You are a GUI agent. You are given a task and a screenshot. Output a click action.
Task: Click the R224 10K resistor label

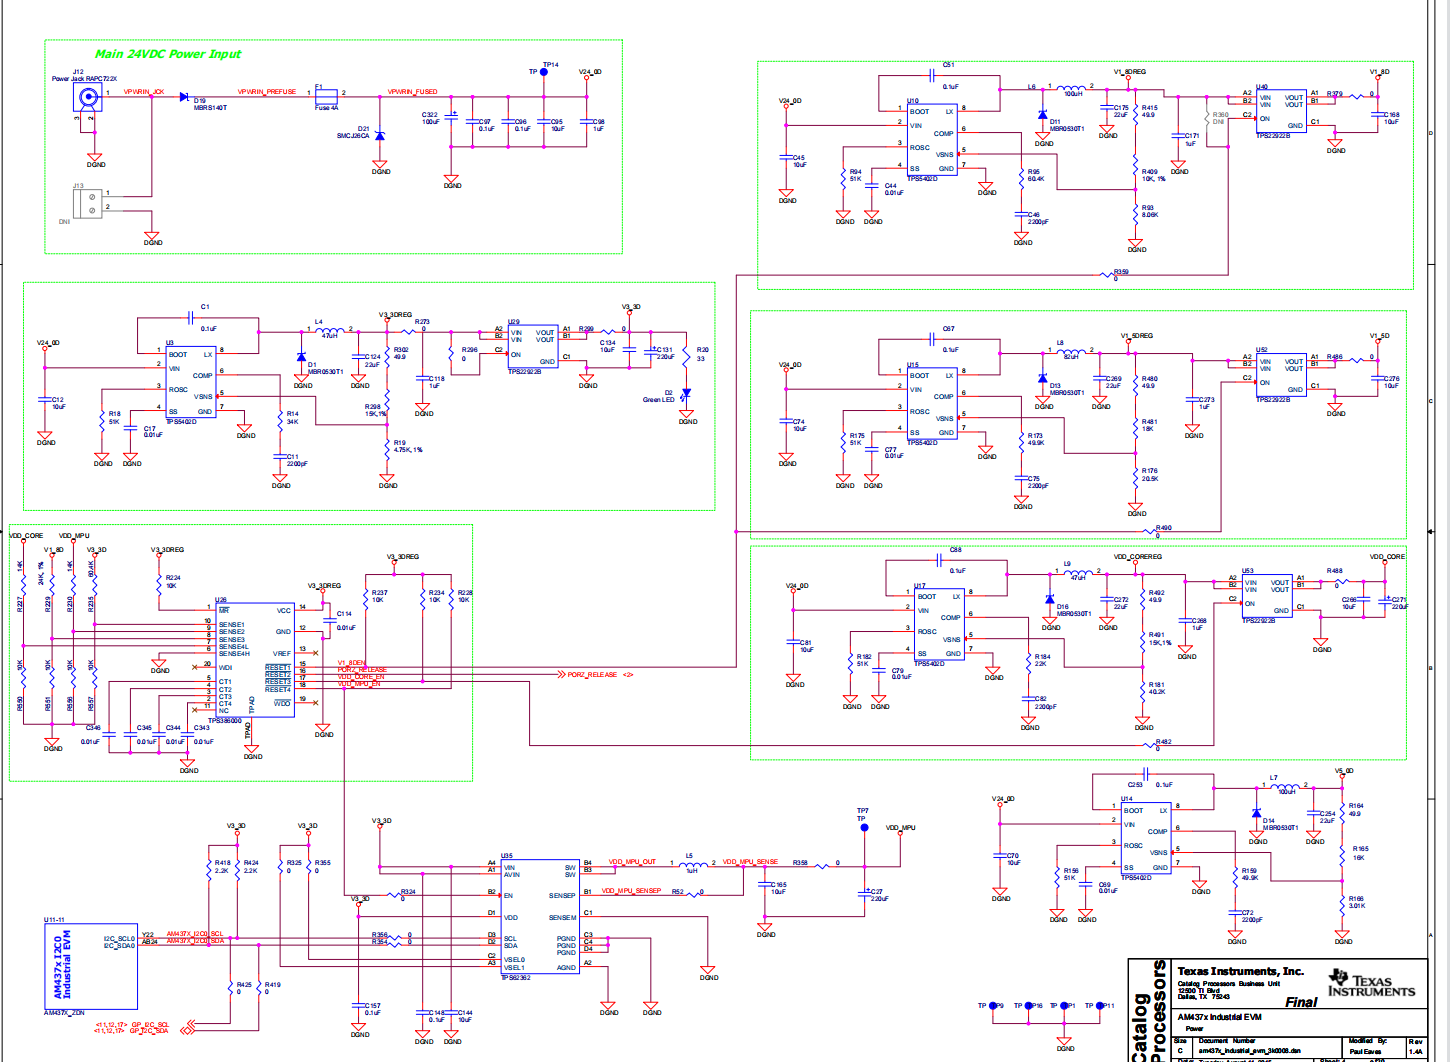(x=173, y=582)
